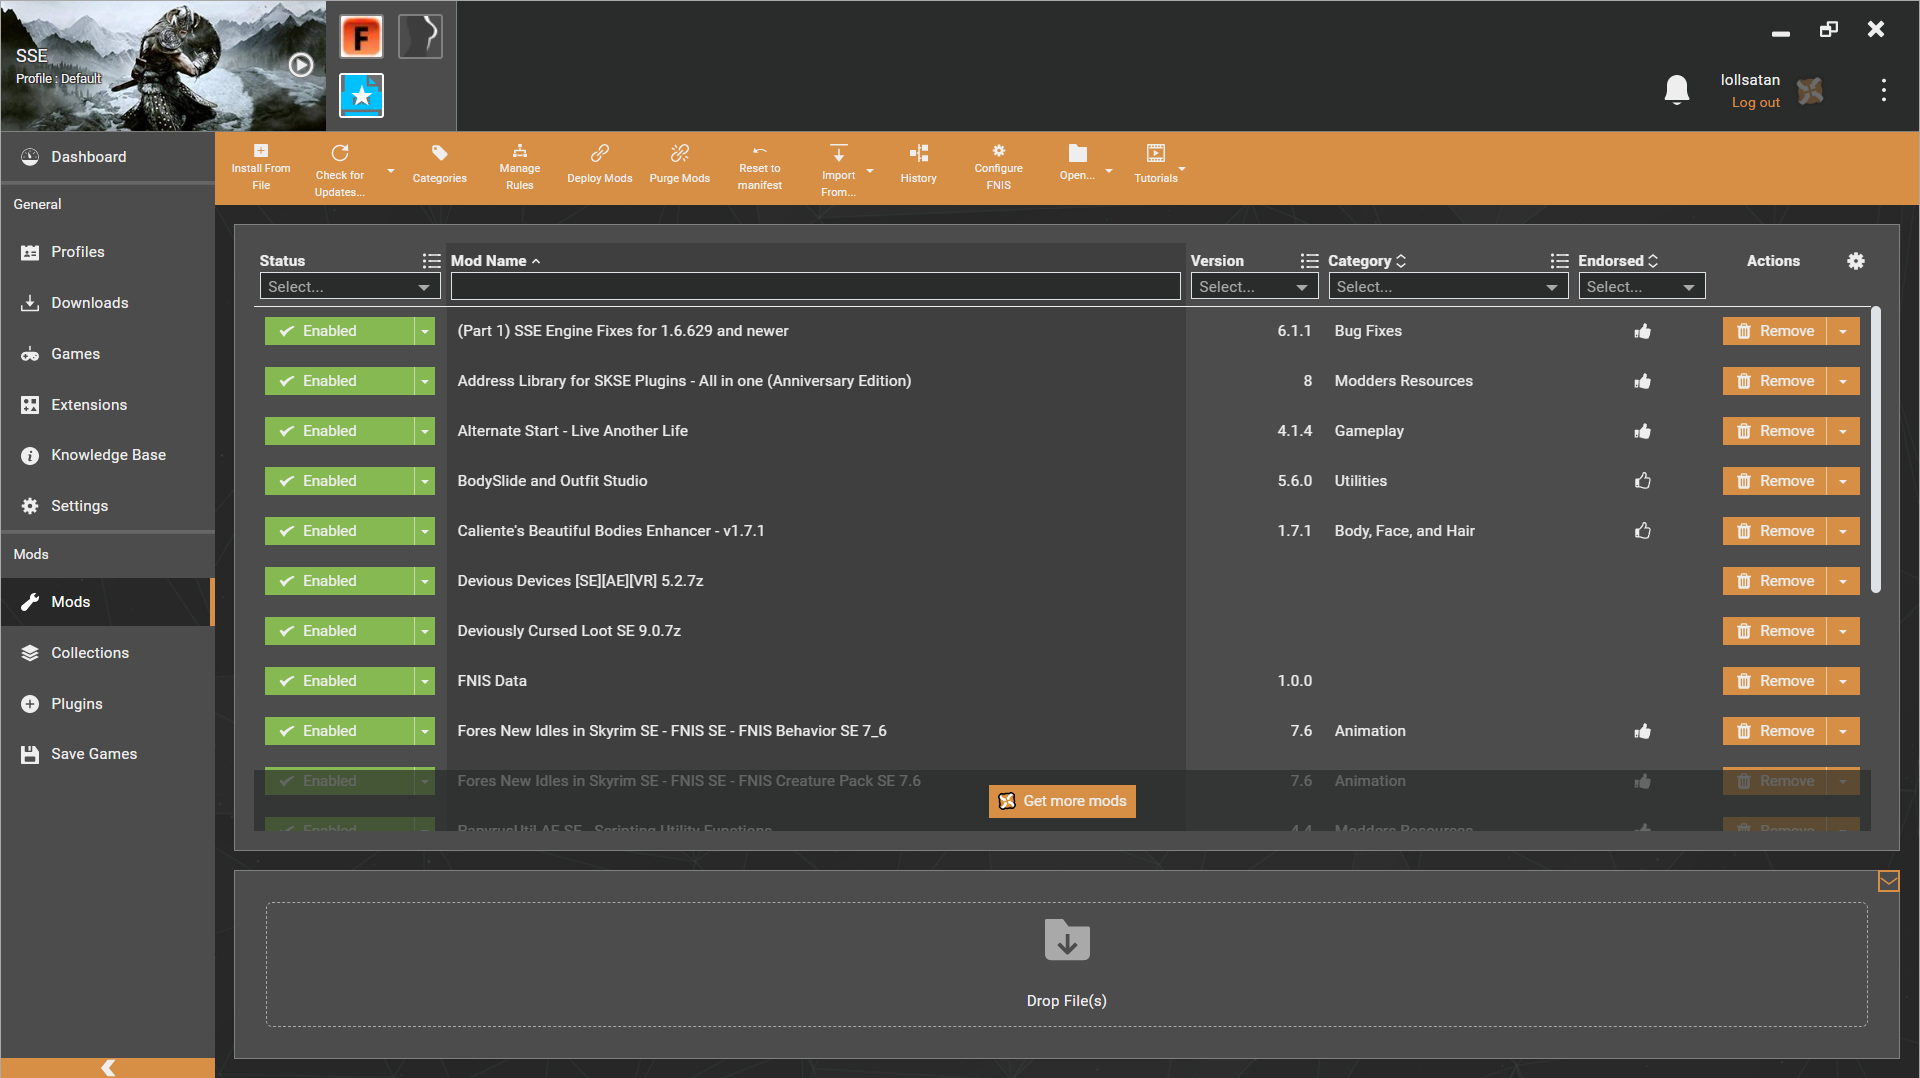Open table column settings gear

[x=1856, y=261]
